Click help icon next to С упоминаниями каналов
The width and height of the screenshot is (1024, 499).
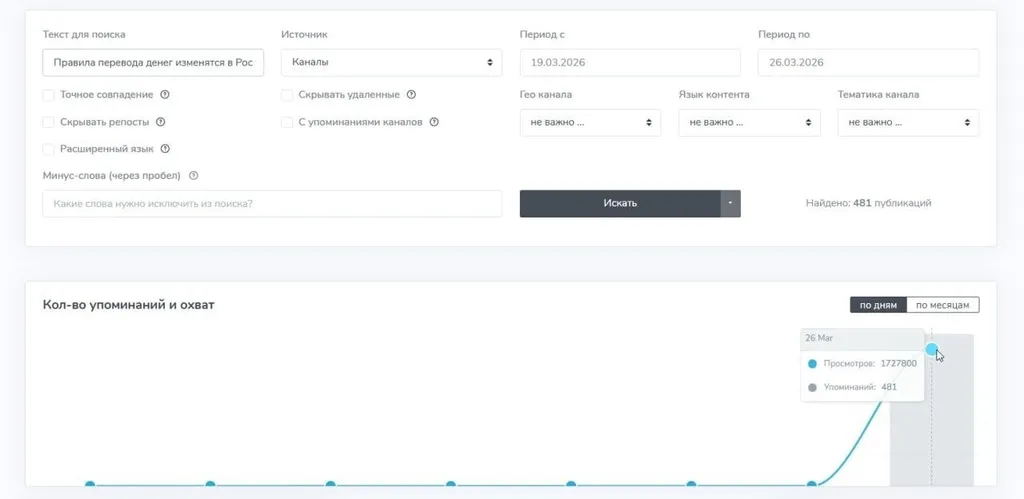pyautogui.click(x=435, y=122)
